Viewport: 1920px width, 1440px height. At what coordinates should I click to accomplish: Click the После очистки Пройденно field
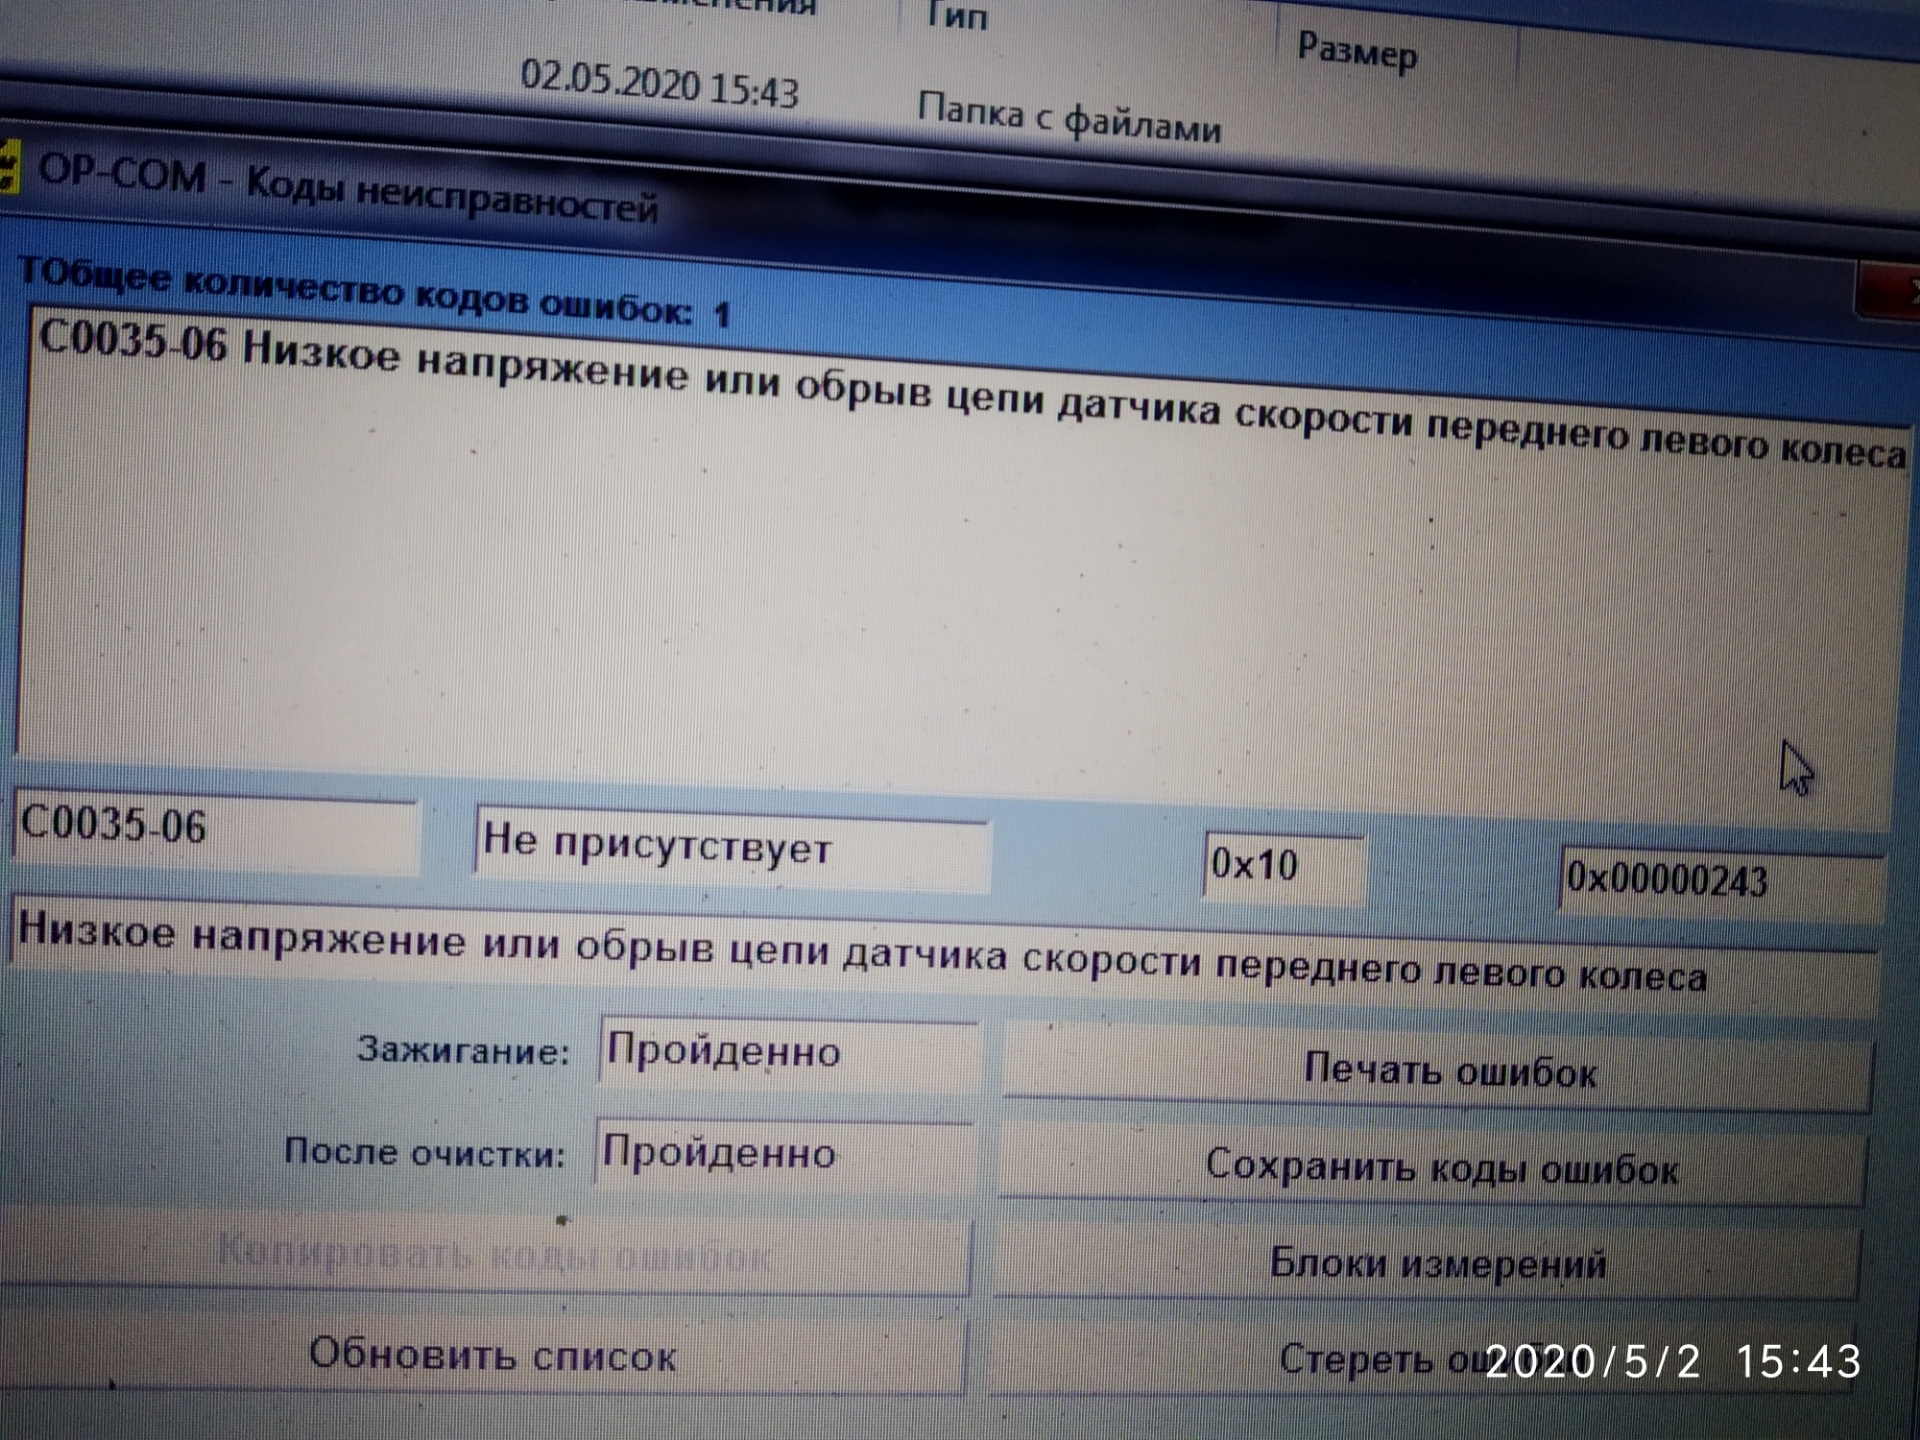coord(784,1154)
